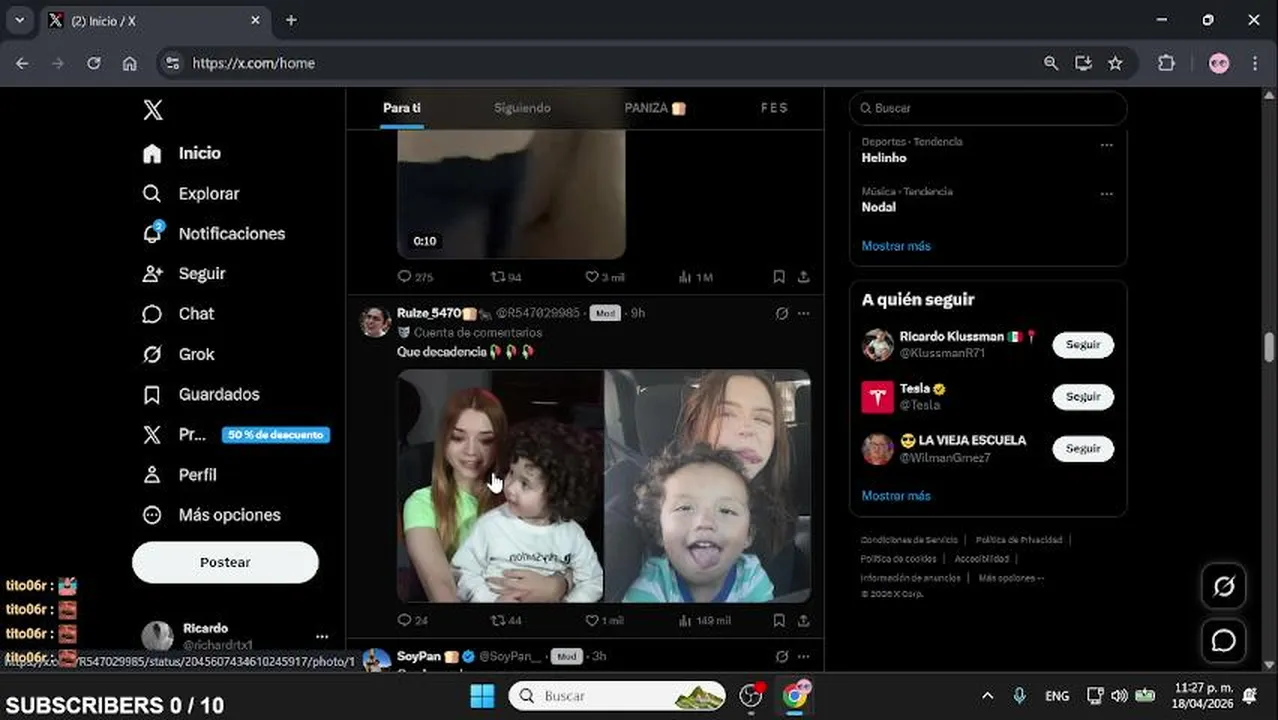Screen dimensions: 1278x720
Task: Click the Buscar search field on X
Action: (x=988, y=108)
